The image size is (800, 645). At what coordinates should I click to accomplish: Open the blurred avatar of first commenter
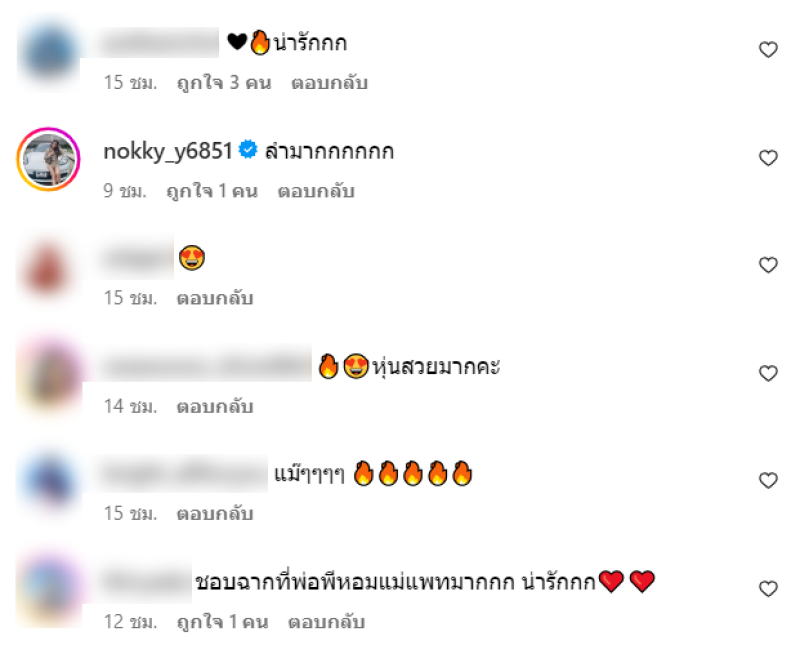click(x=48, y=52)
